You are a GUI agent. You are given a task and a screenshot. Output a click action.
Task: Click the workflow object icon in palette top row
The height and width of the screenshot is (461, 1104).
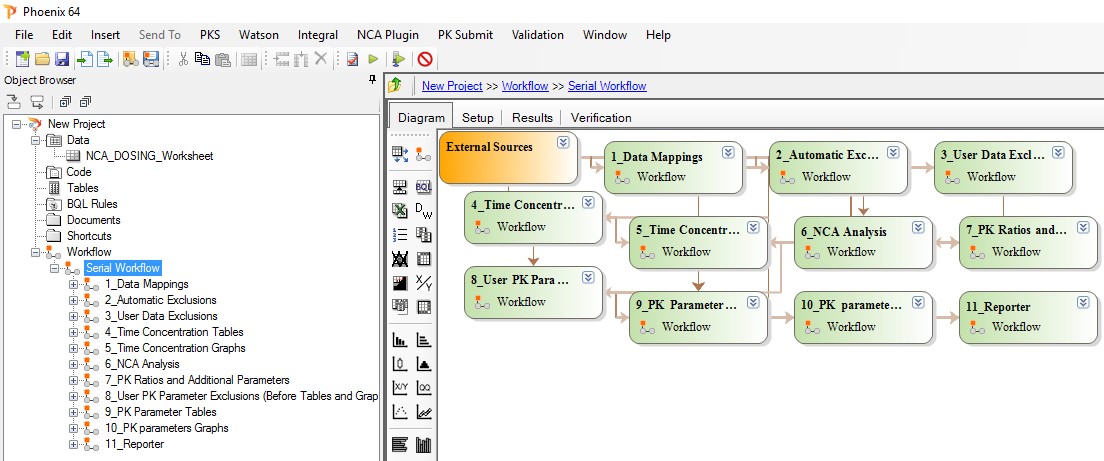tap(424, 154)
